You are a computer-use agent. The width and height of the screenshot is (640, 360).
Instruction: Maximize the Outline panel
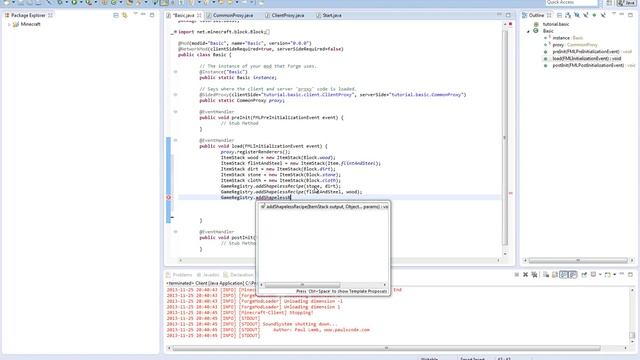click(x=631, y=15)
